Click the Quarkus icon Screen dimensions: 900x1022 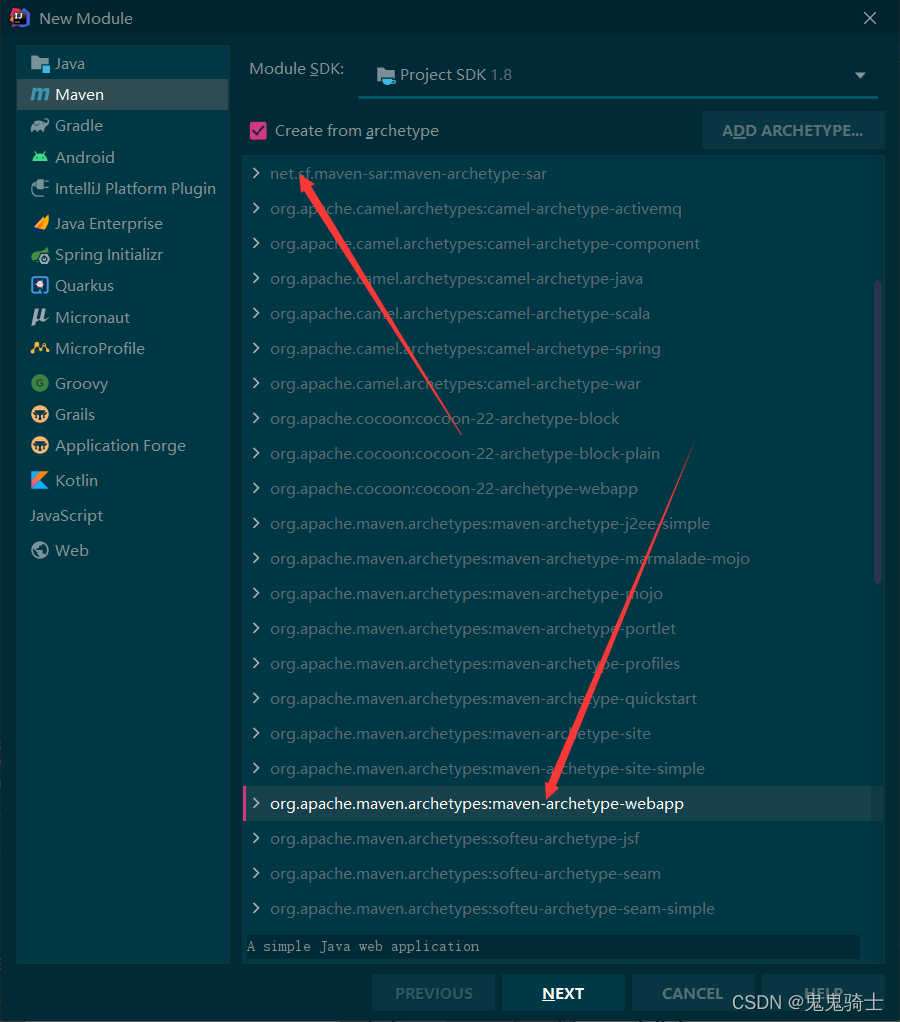pos(40,285)
